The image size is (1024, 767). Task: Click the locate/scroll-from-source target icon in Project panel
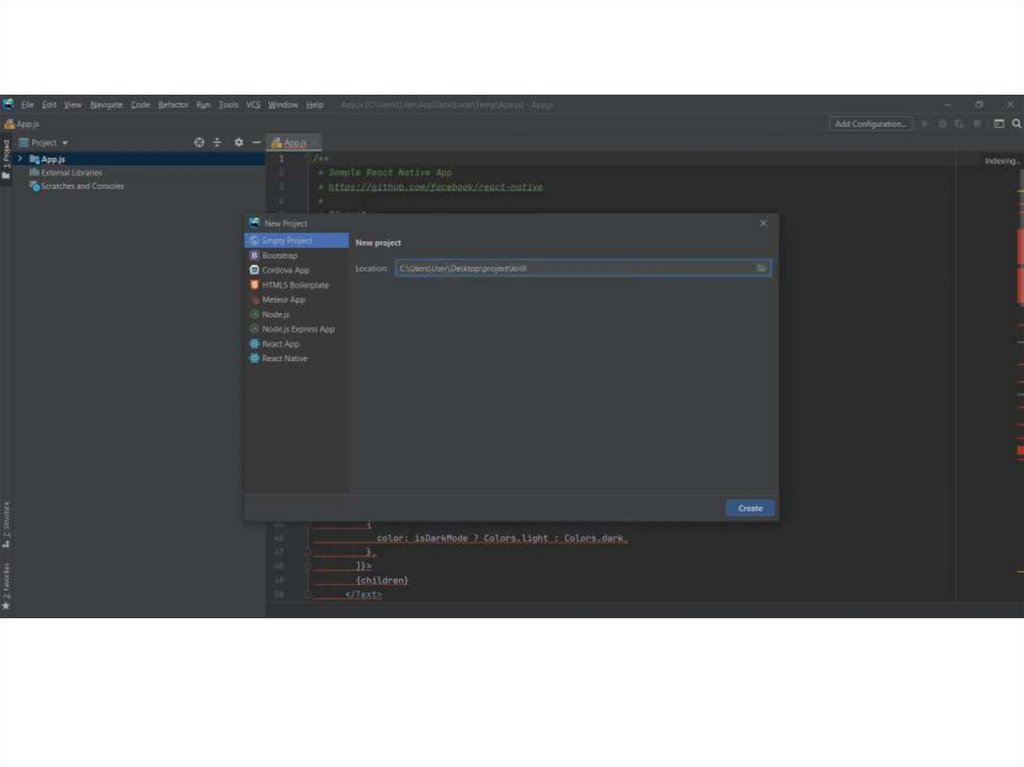(199, 143)
